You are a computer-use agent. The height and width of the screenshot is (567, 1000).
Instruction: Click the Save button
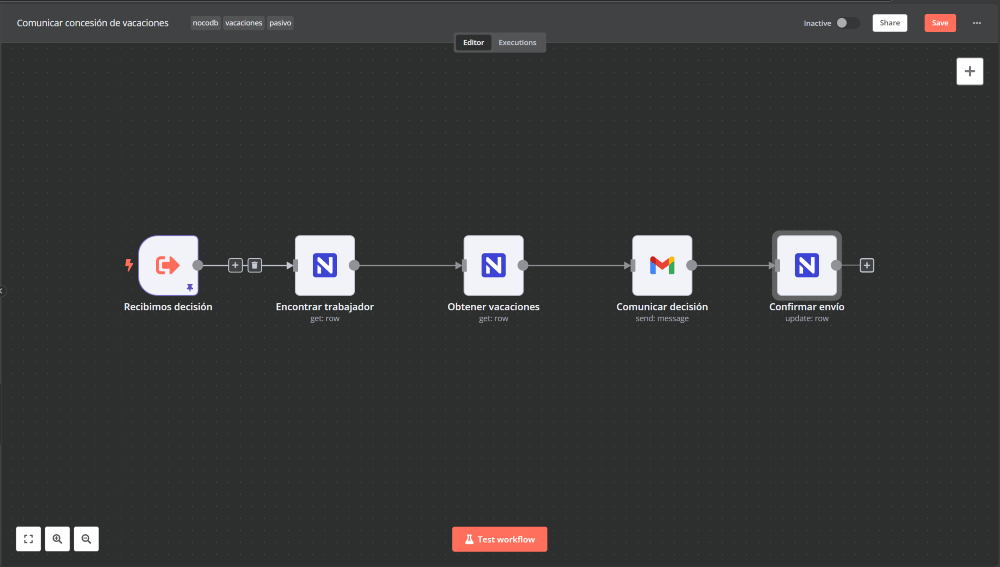tap(940, 23)
